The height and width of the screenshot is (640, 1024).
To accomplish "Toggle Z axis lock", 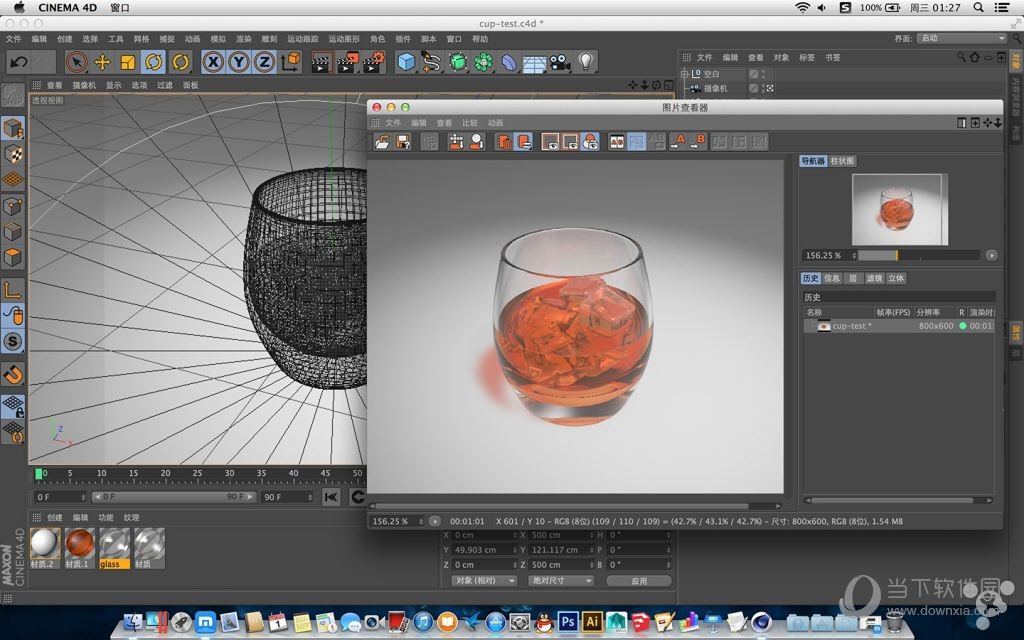I will click(264, 63).
